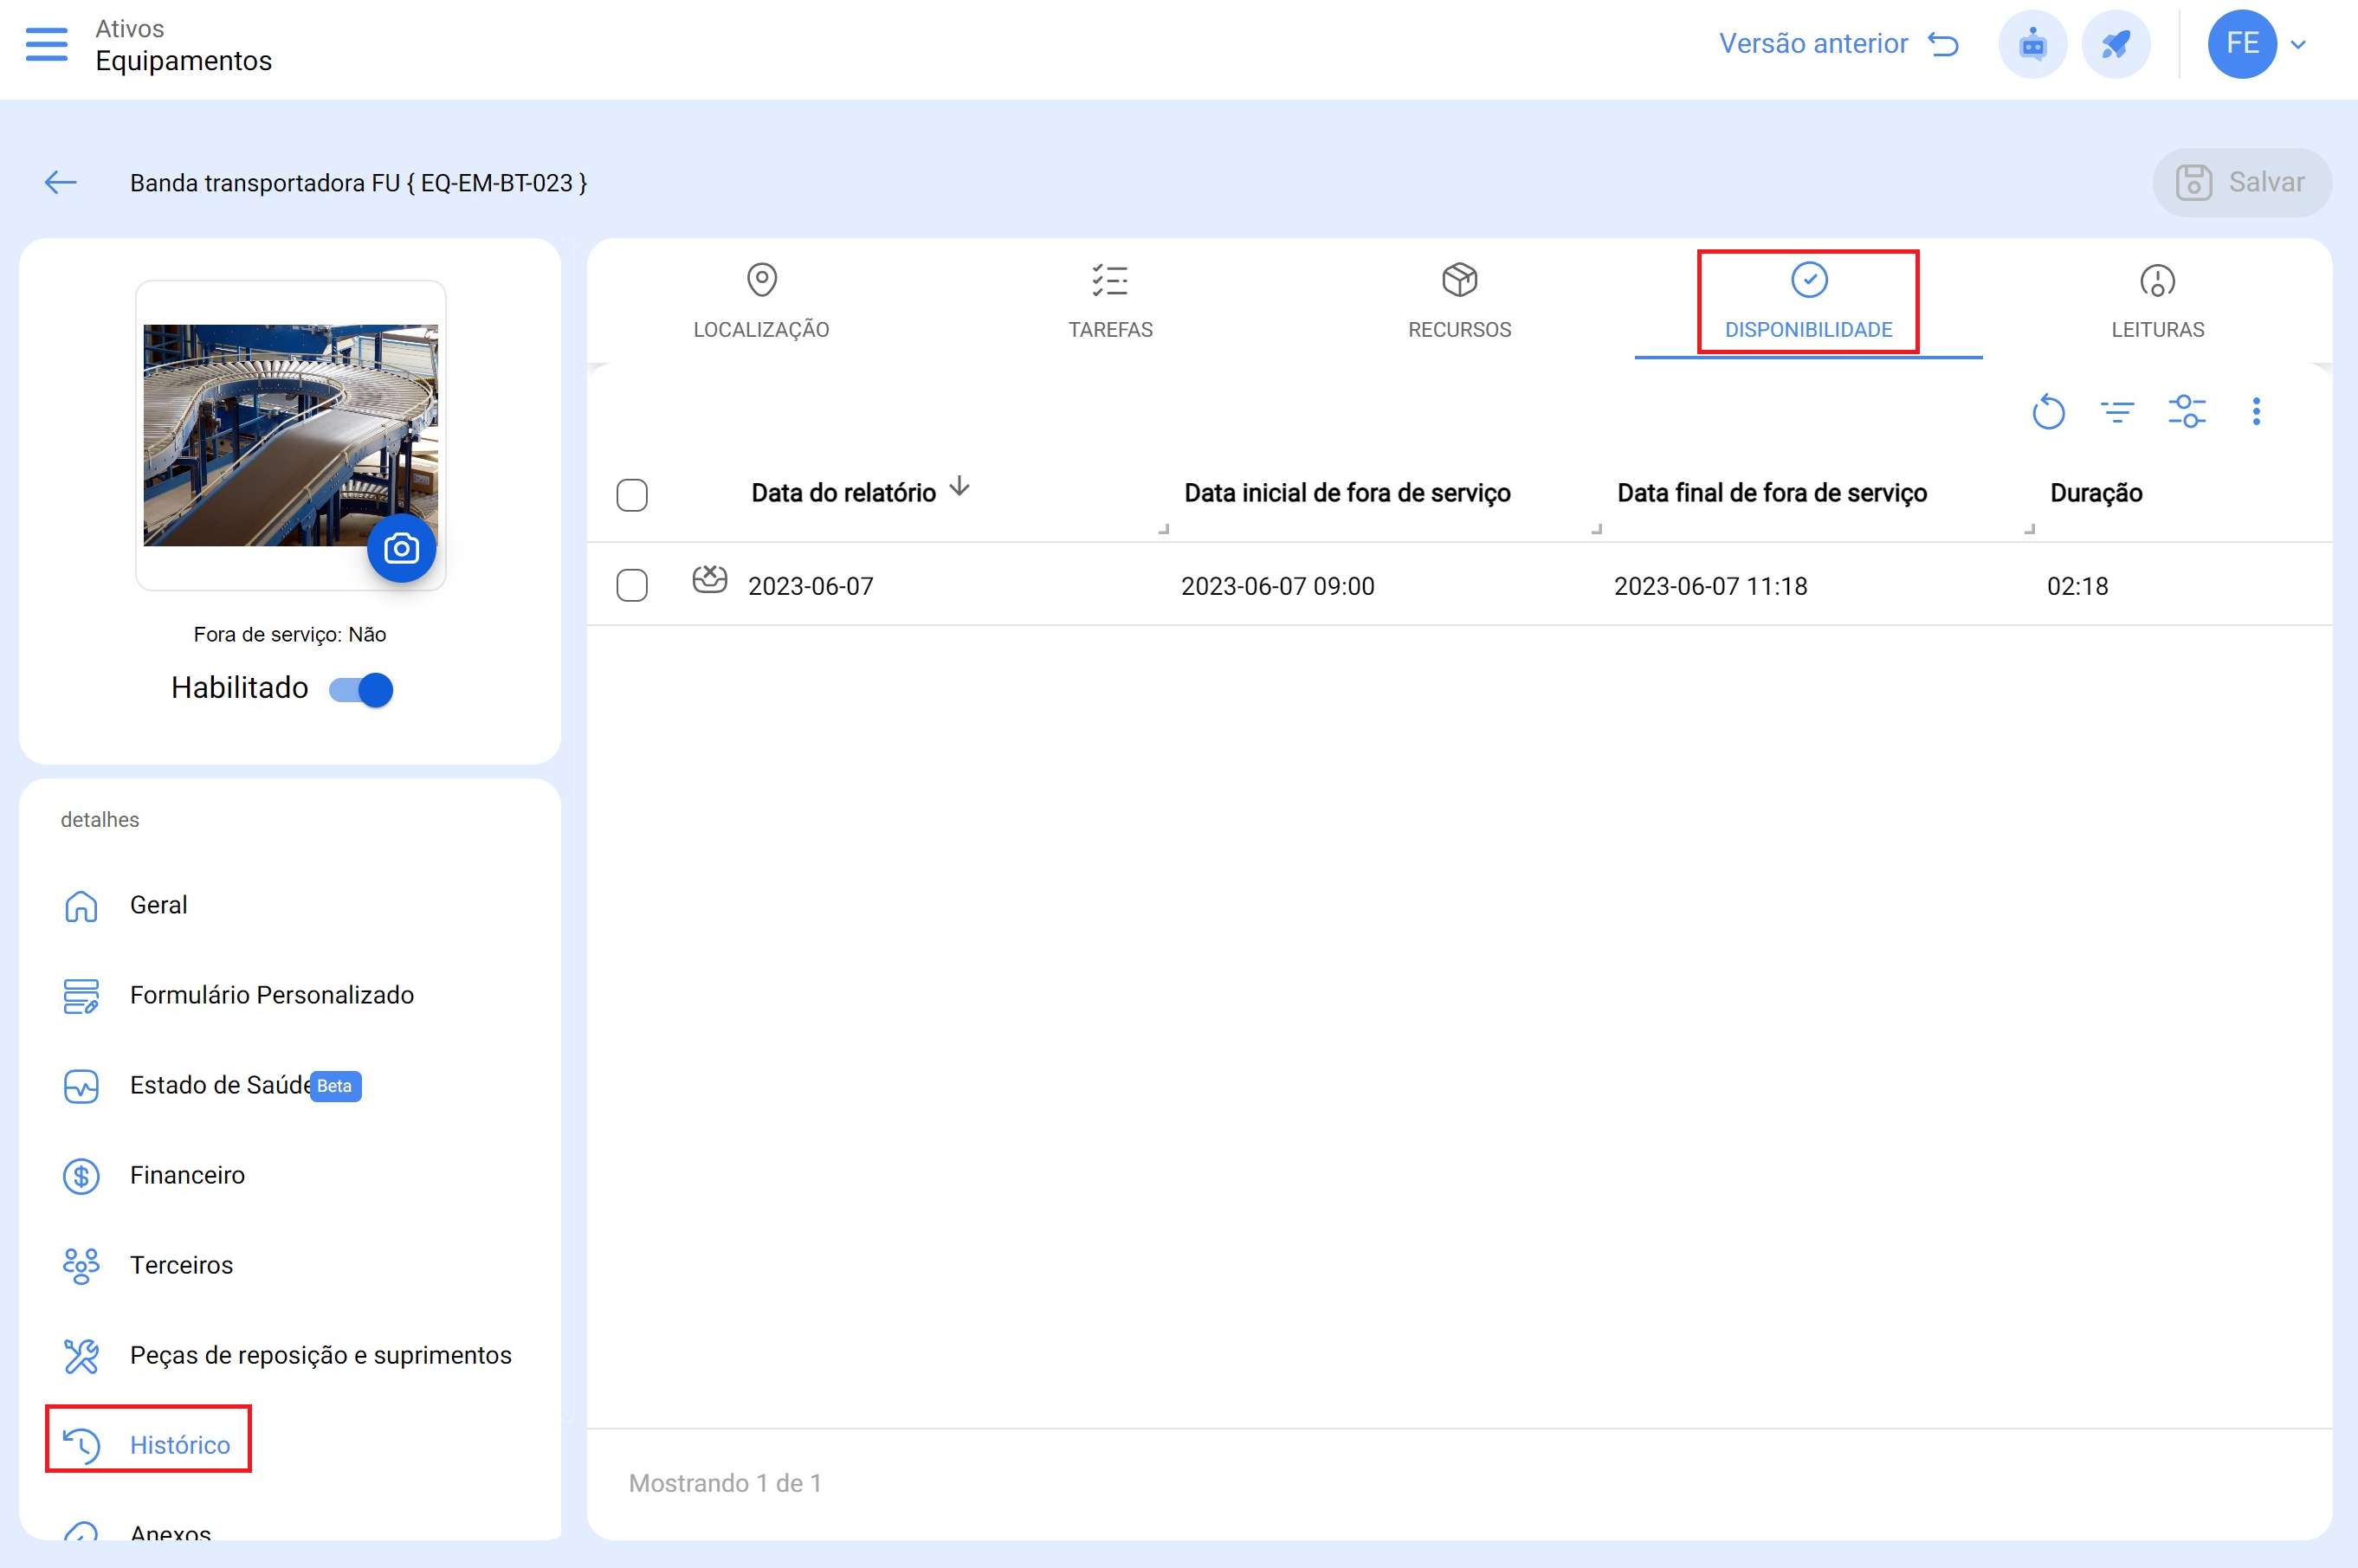Click the rocket icon in the header
This screenshot has height=1568, width=2358.
coord(2115,45)
